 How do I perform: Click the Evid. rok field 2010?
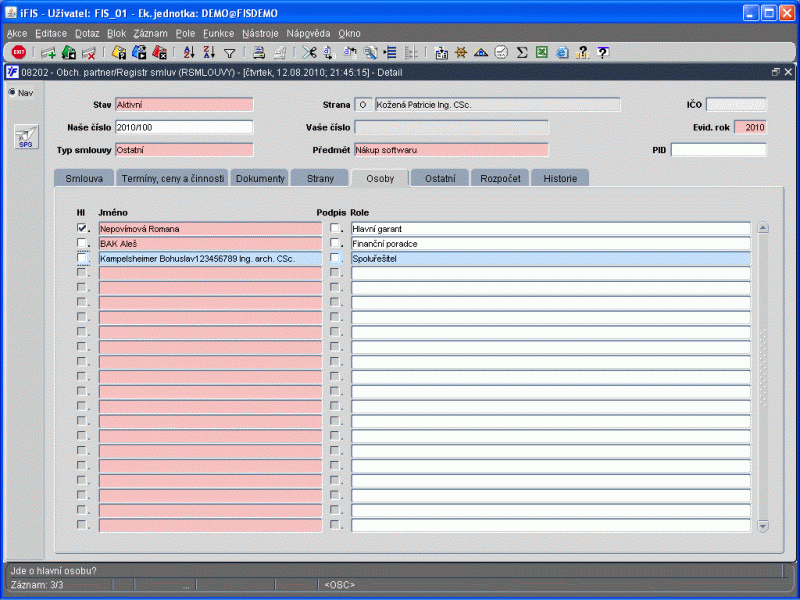pyautogui.click(x=750, y=128)
